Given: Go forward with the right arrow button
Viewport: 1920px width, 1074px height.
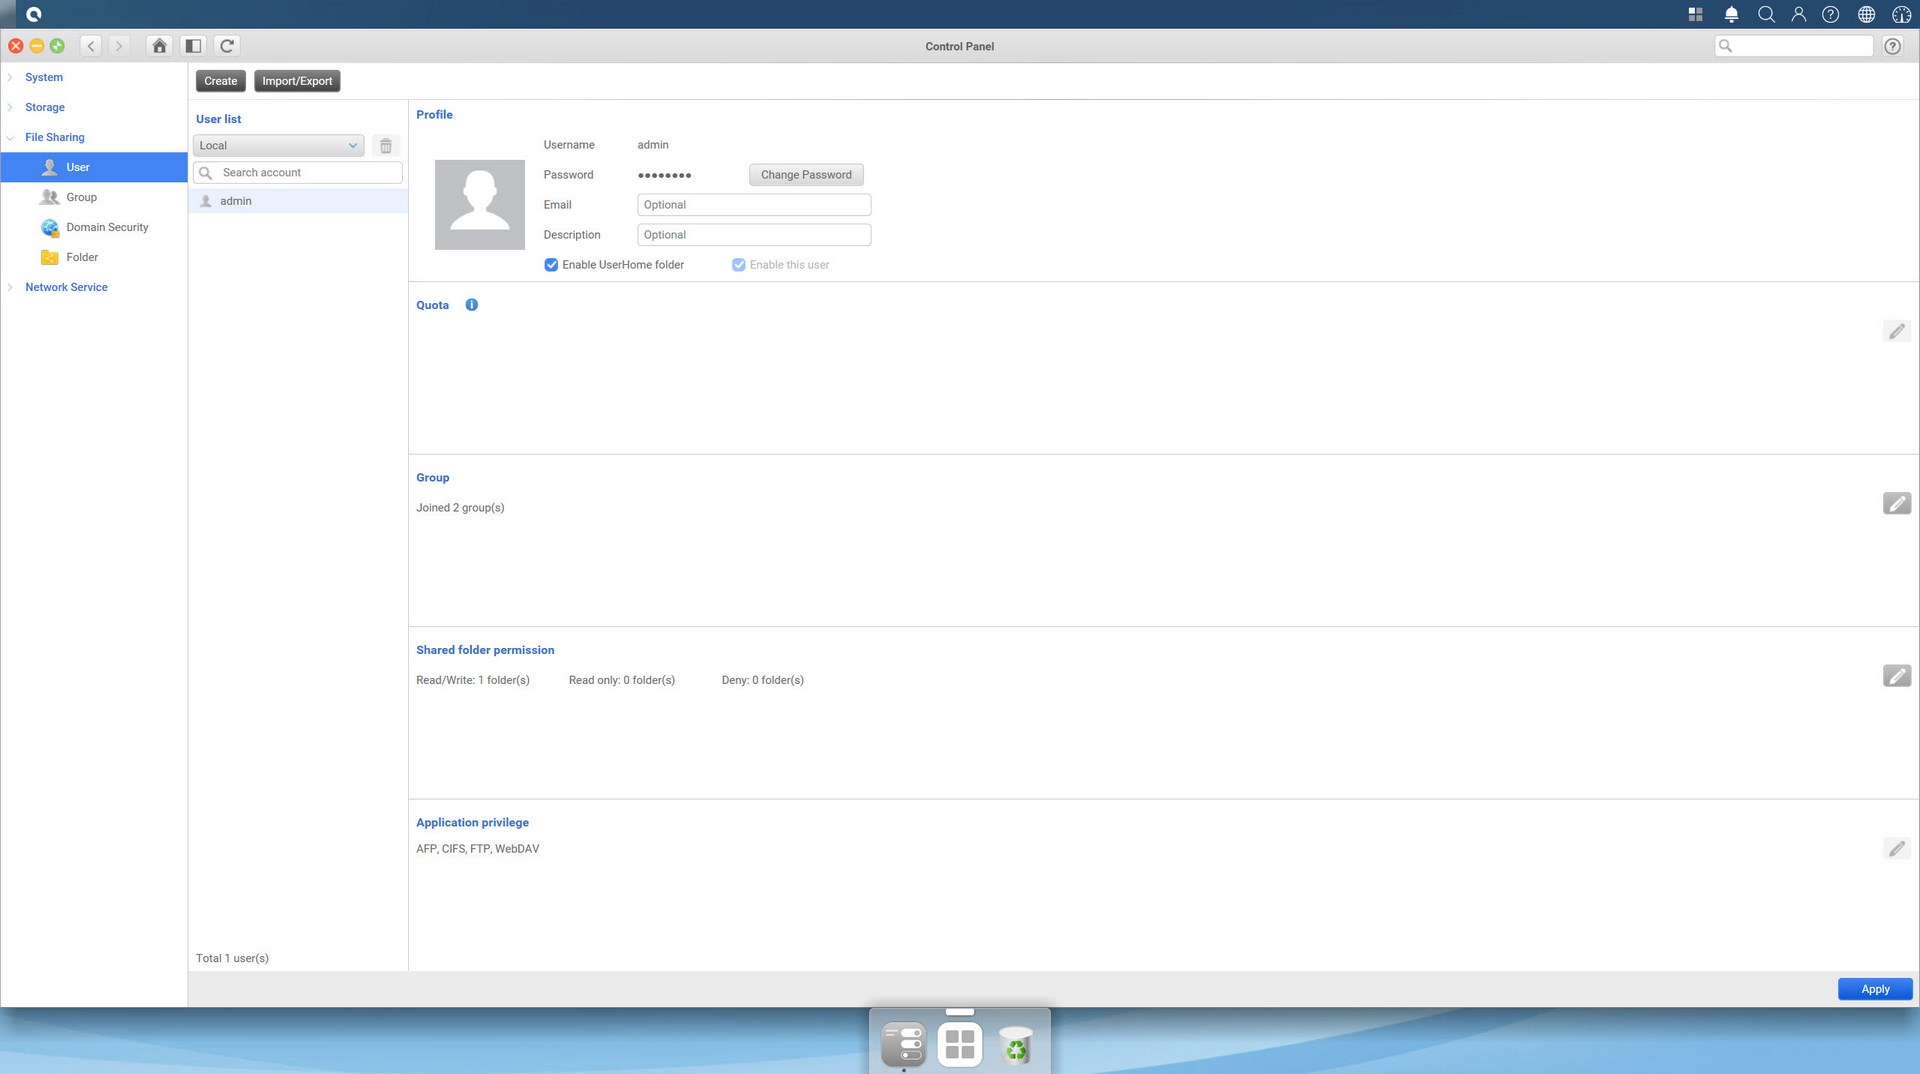Looking at the screenshot, I should tap(119, 46).
